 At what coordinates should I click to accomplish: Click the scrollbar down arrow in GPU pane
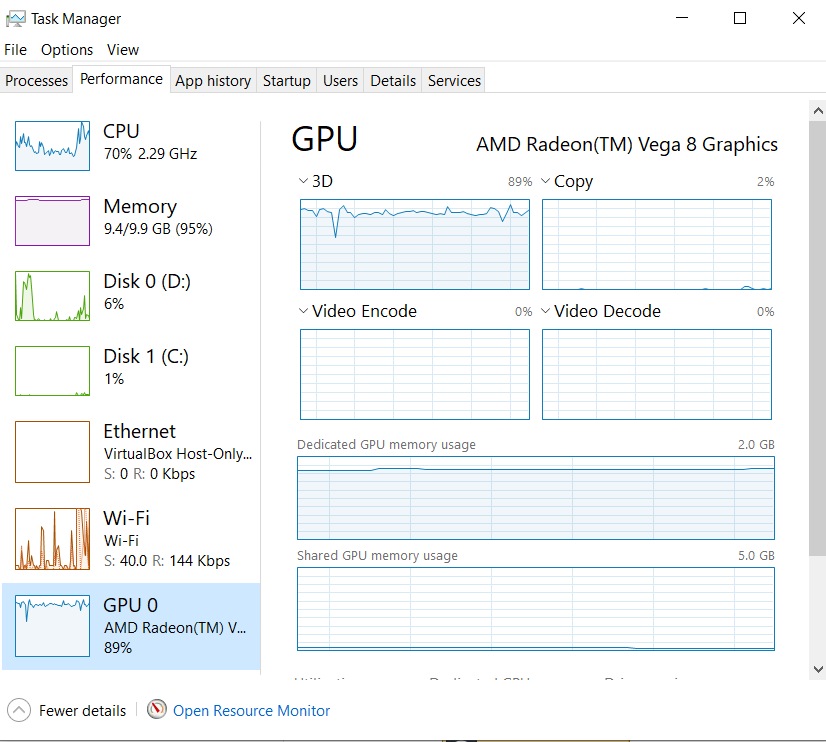(818, 669)
